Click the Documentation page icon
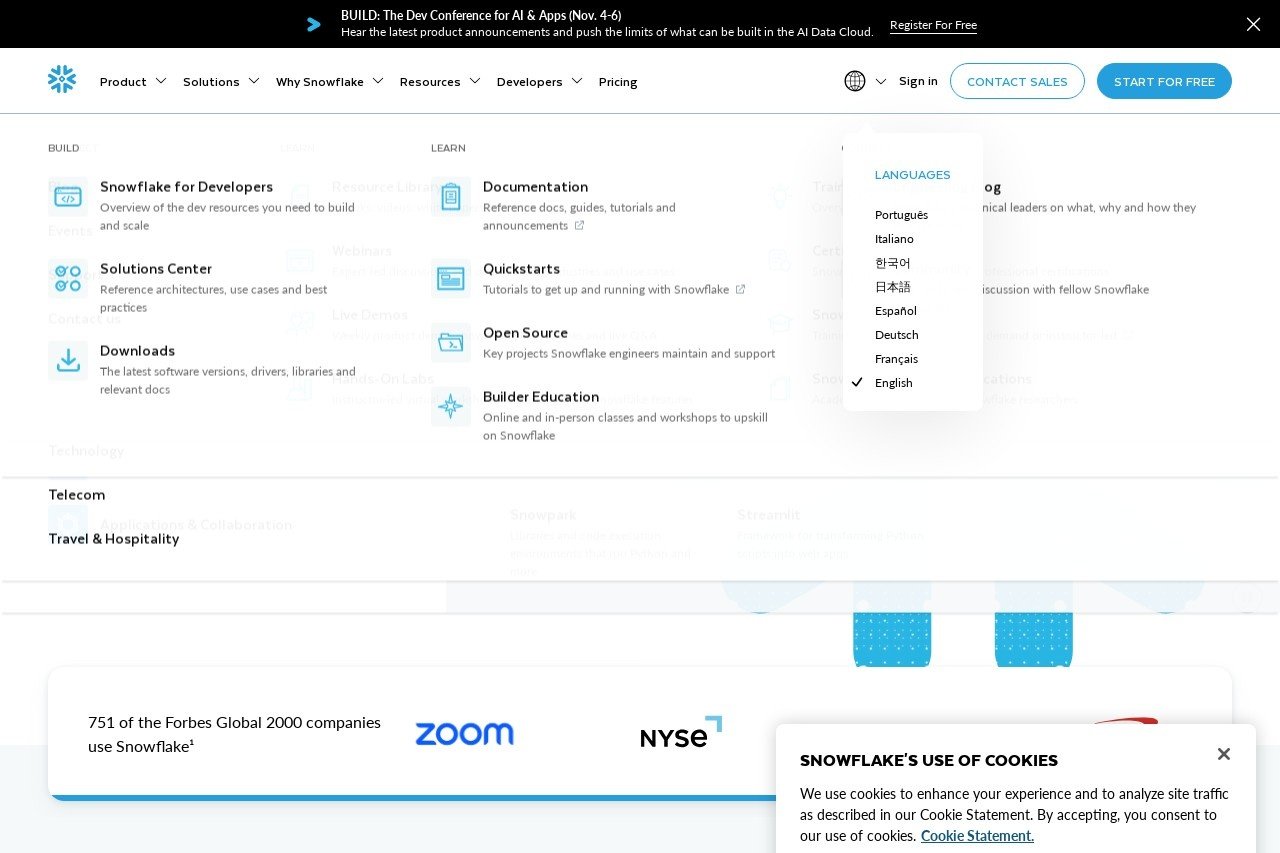Screen dimensions: 1280x853 (x=451, y=197)
